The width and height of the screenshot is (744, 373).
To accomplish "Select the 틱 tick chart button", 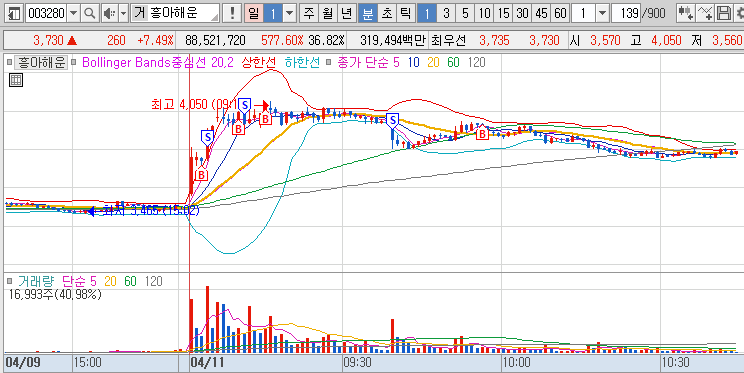I will pos(405,13).
